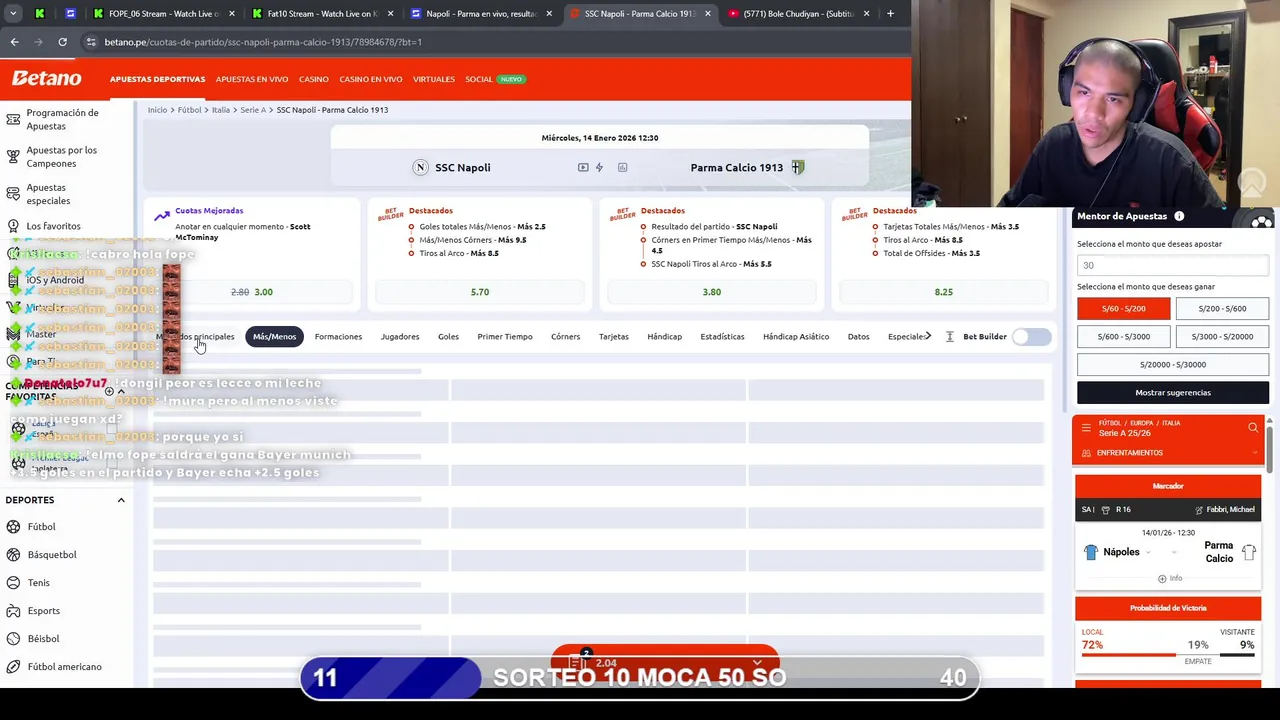Select the Córners market tab
The height and width of the screenshot is (720, 1280).
[x=565, y=337]
